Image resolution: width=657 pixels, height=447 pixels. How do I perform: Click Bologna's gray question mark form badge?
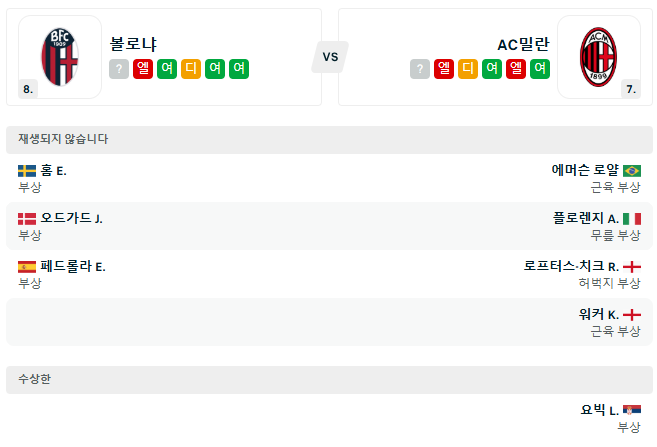[119, 69]
